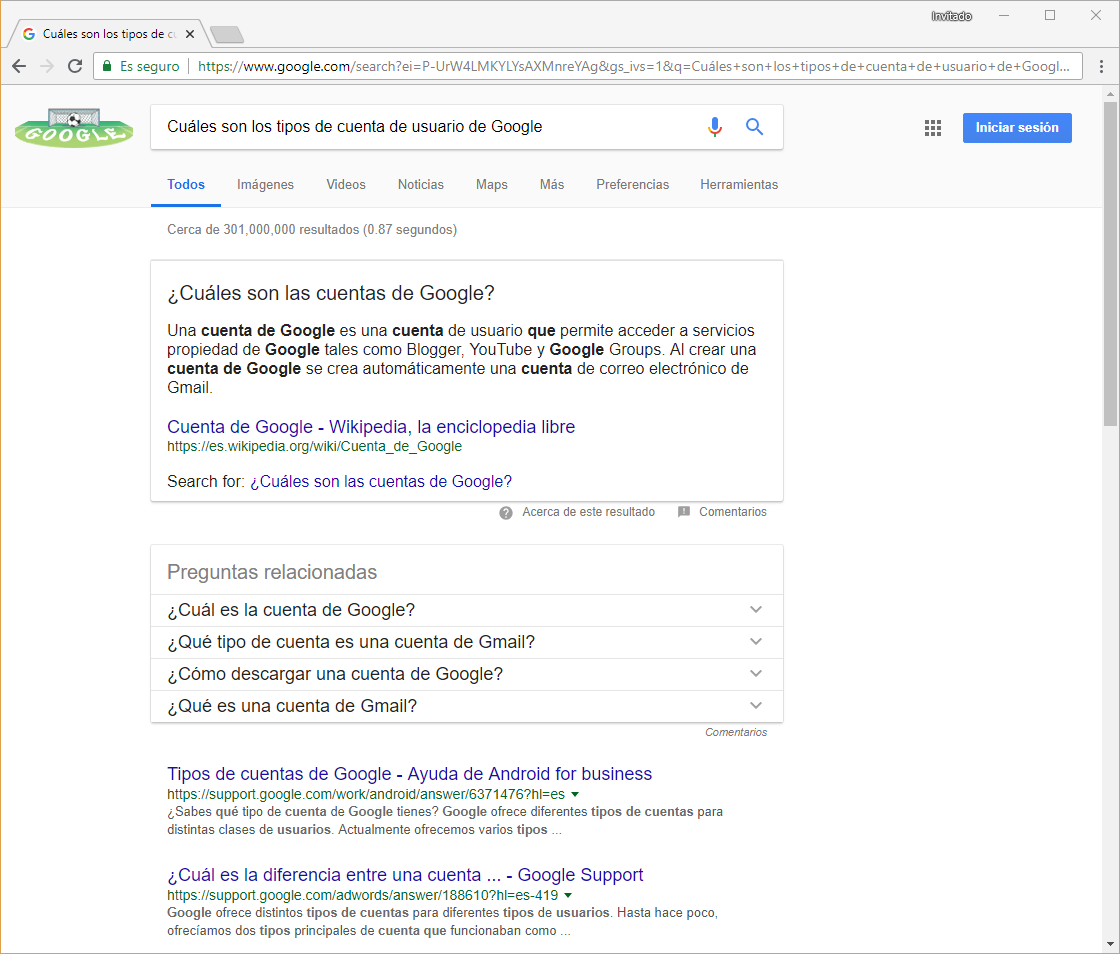This screenshot has height=954, width=1120.
Task: Switch to the Imágenes tab
Action: pos(265,184)
